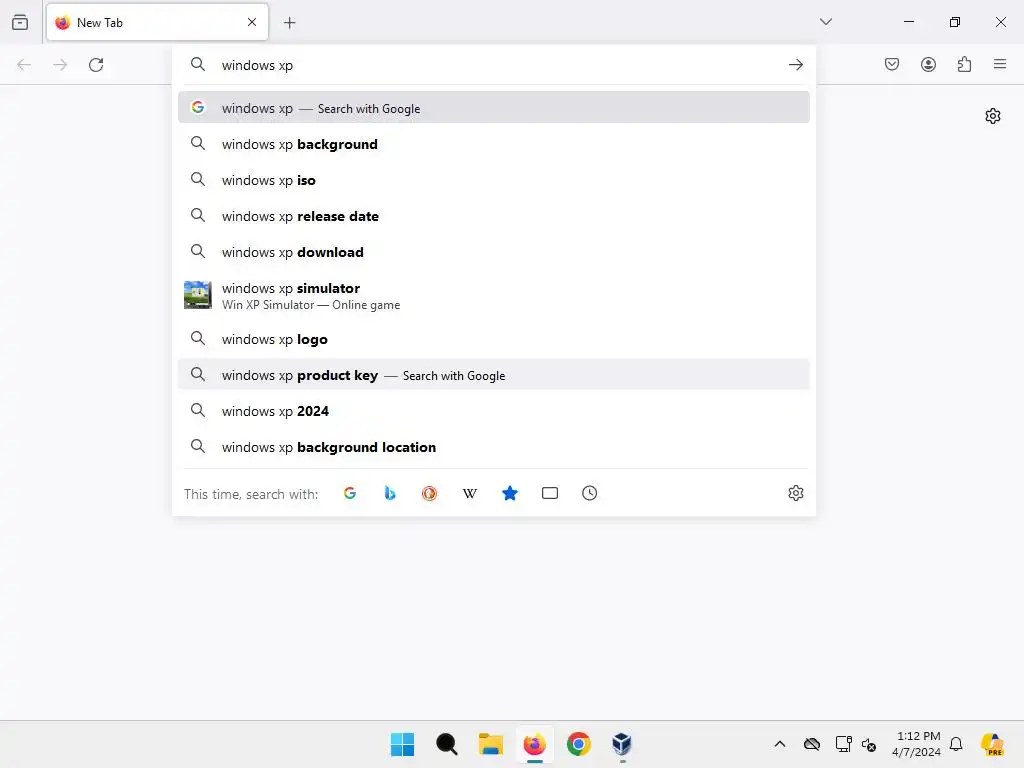Choose 'windows xp iso' suggestion
Viewport: 1024px width, 768px height.
tap(494, 180)
